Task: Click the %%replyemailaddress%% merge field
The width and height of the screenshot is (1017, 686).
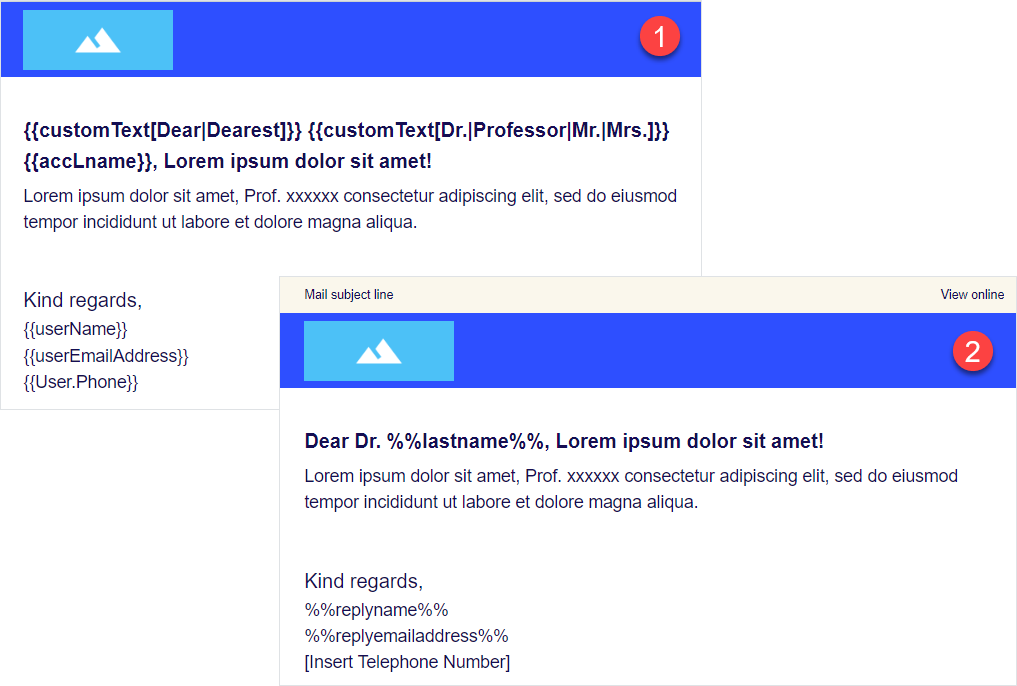Action: point(406,636)
